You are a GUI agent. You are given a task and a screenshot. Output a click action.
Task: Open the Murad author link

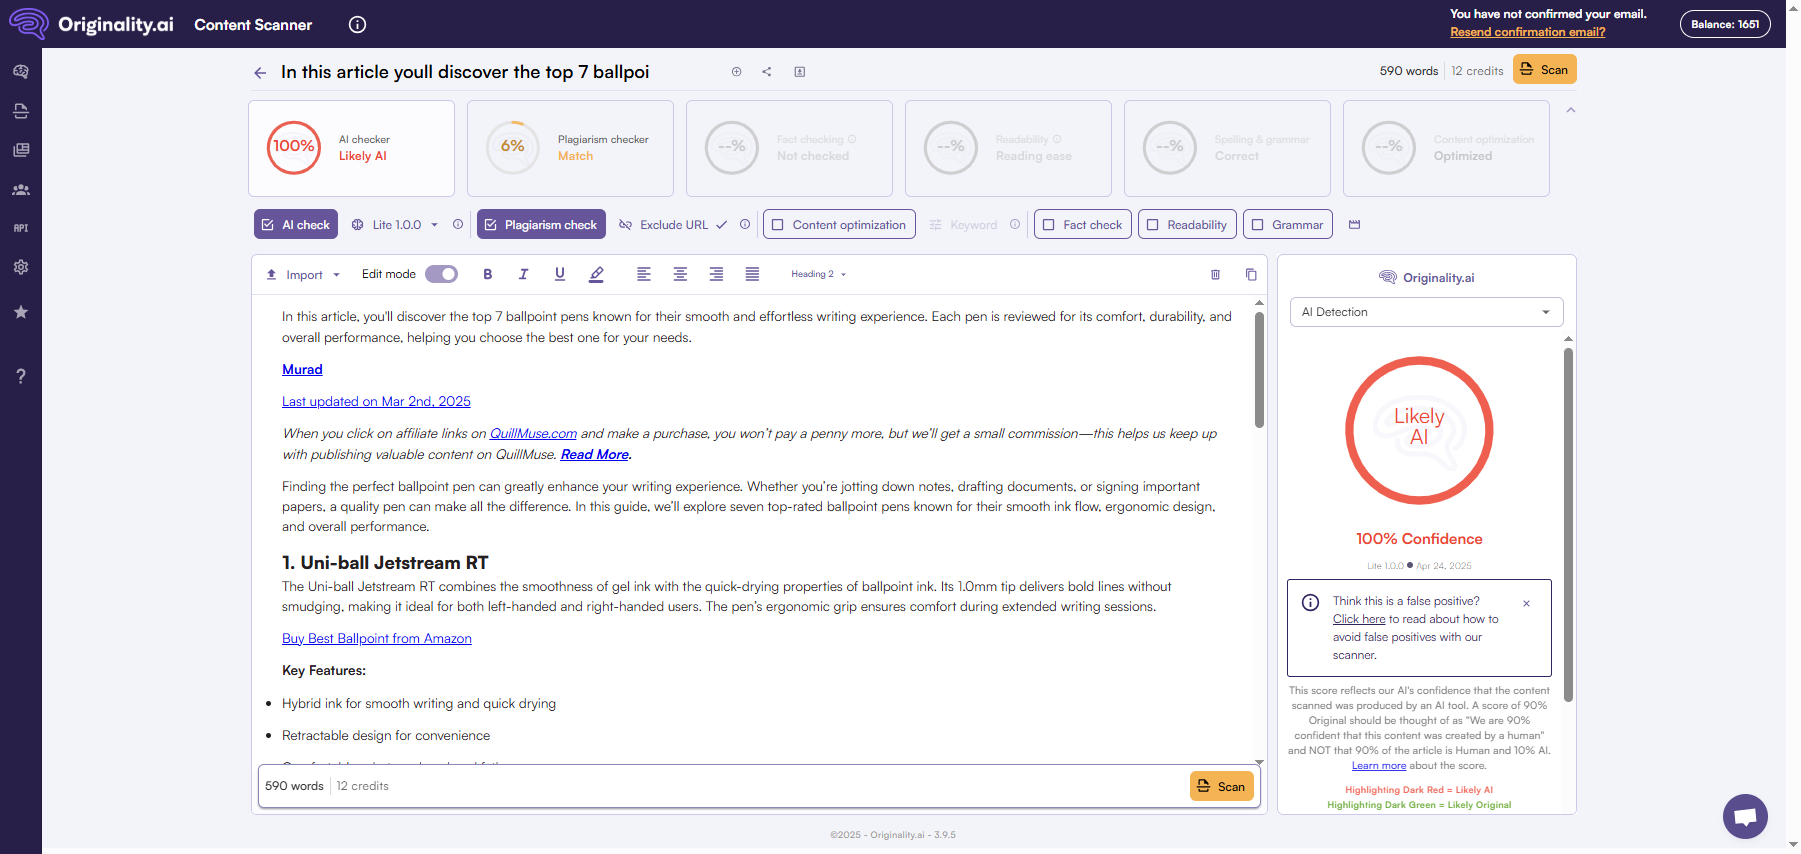click(x=302, y=369)
